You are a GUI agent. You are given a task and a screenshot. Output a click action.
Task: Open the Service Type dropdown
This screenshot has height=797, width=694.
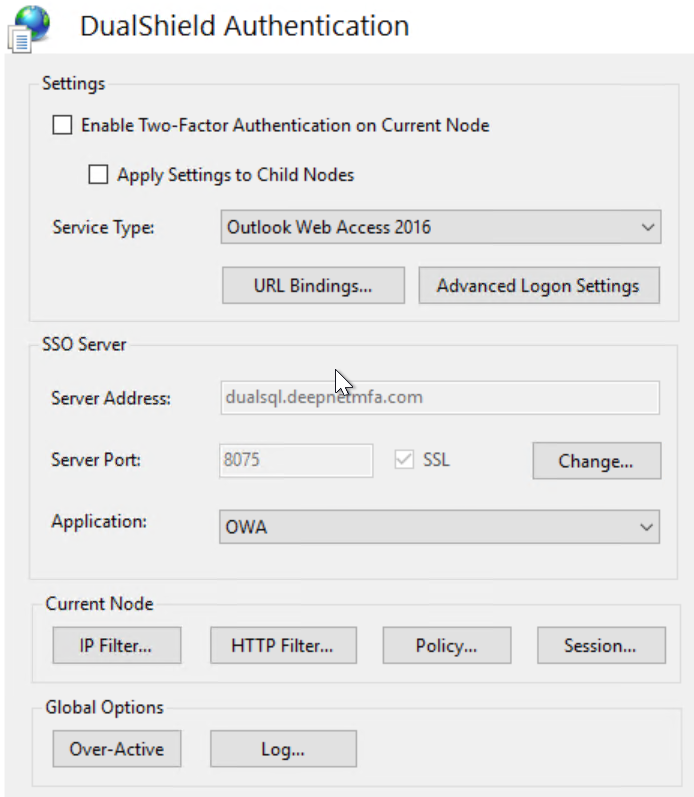click(x=647, y=227)
